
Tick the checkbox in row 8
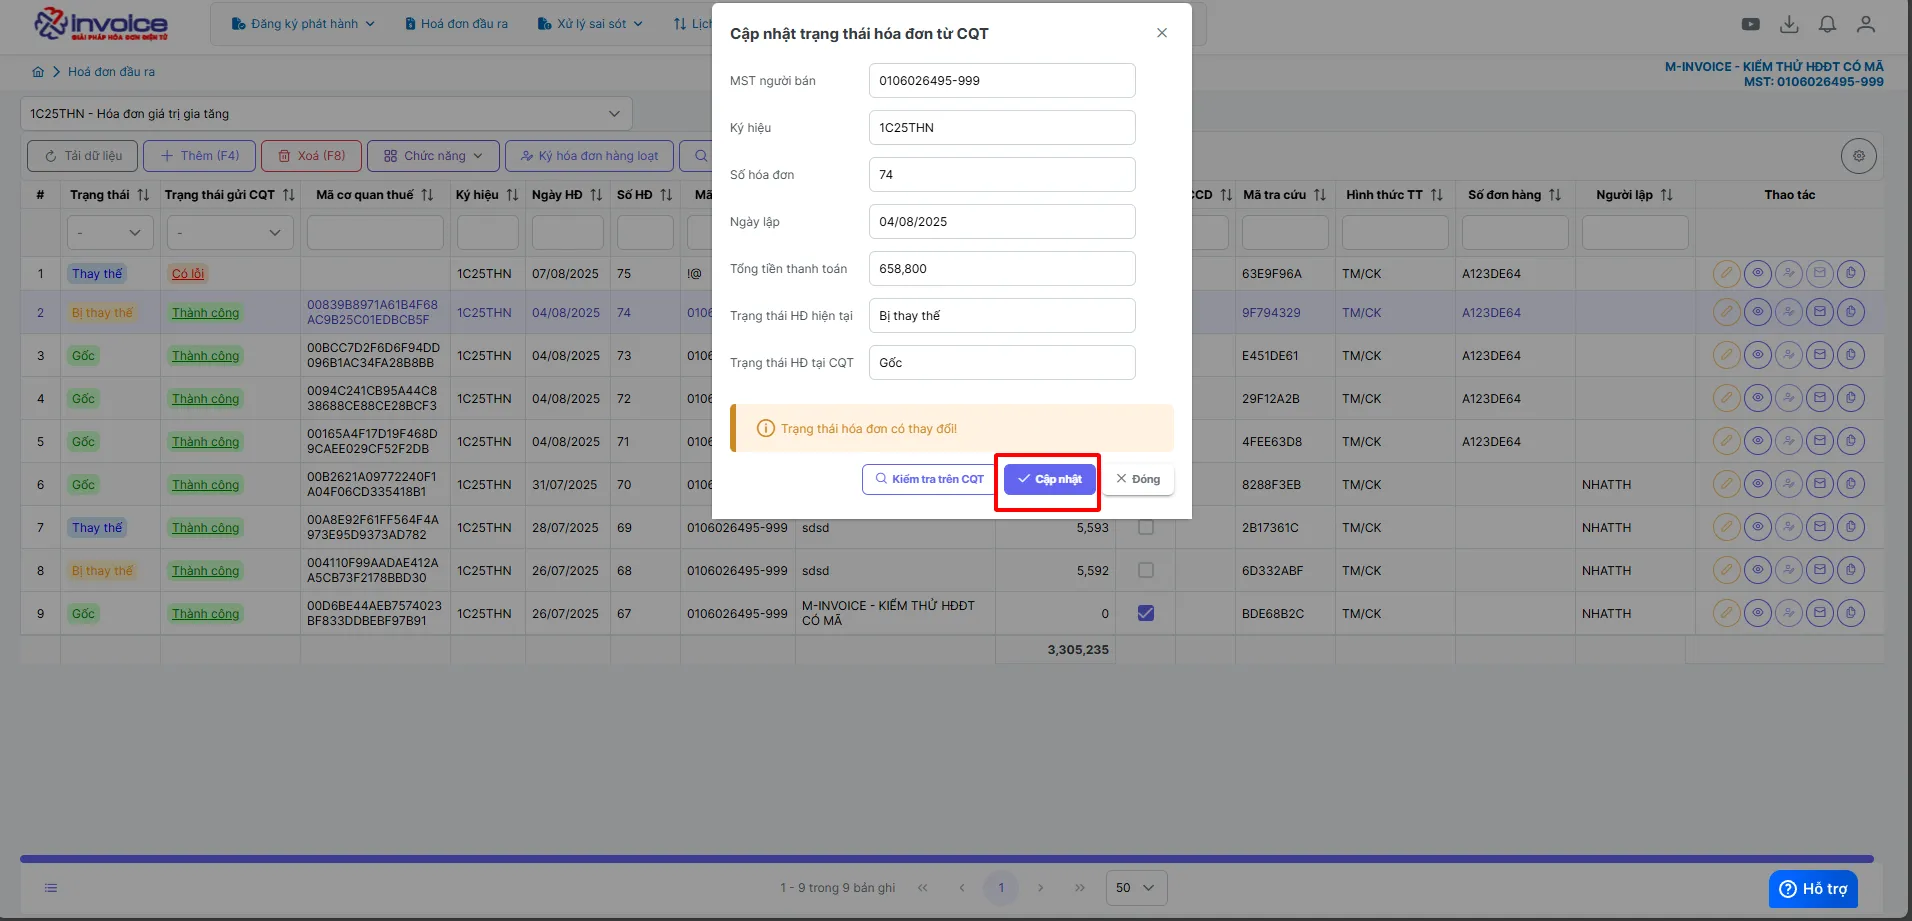tap(1146, 570)
